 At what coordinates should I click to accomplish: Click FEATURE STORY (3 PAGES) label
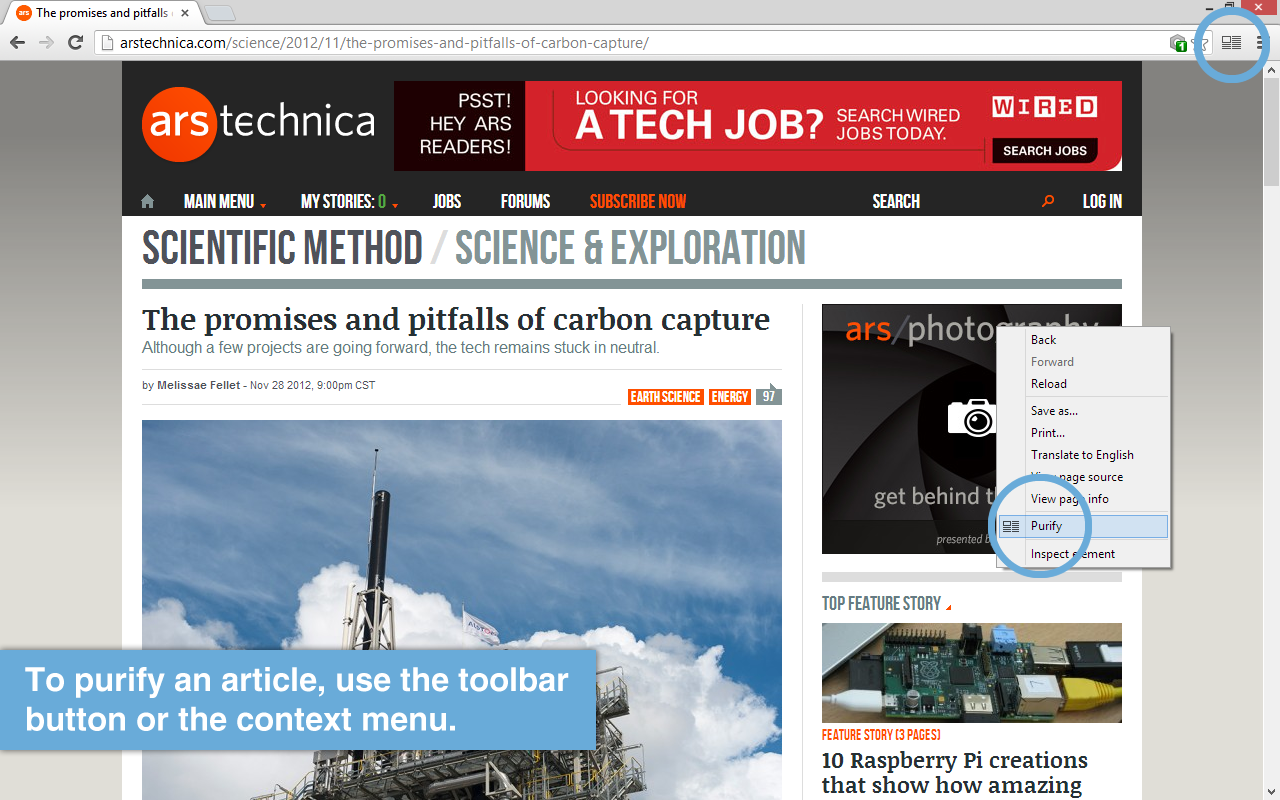coord(881,735)
